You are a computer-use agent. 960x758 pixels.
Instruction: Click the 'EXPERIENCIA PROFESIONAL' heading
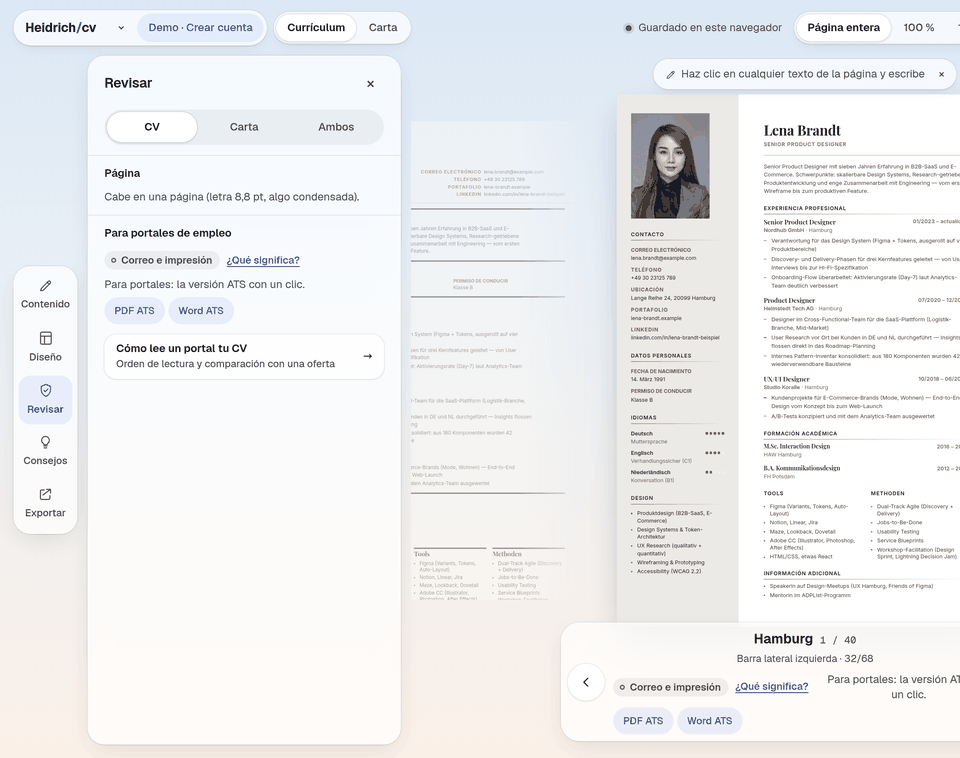click(804, 208)
